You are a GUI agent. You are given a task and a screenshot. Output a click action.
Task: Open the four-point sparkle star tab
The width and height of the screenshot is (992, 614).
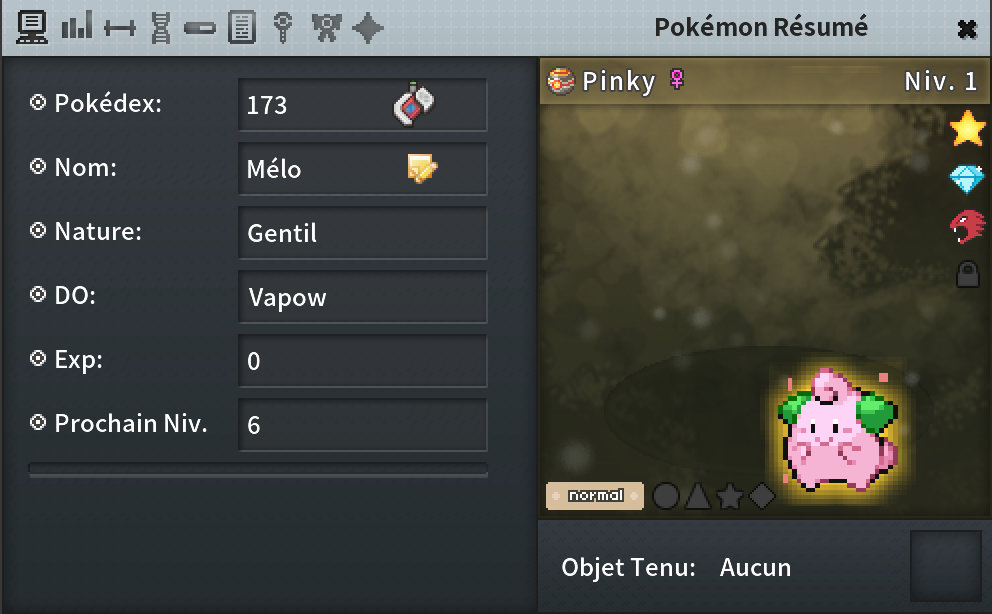368,28
